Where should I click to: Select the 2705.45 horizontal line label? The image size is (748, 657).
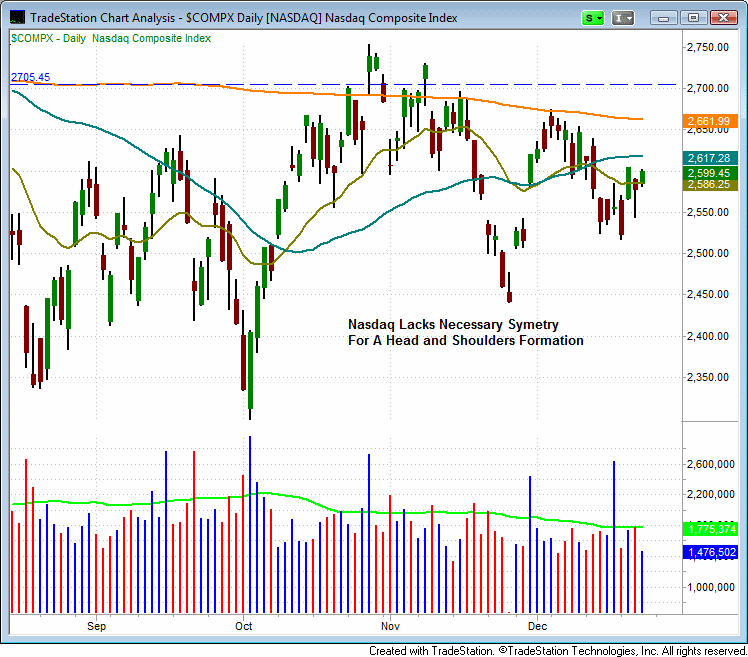(x=31, y=77)
